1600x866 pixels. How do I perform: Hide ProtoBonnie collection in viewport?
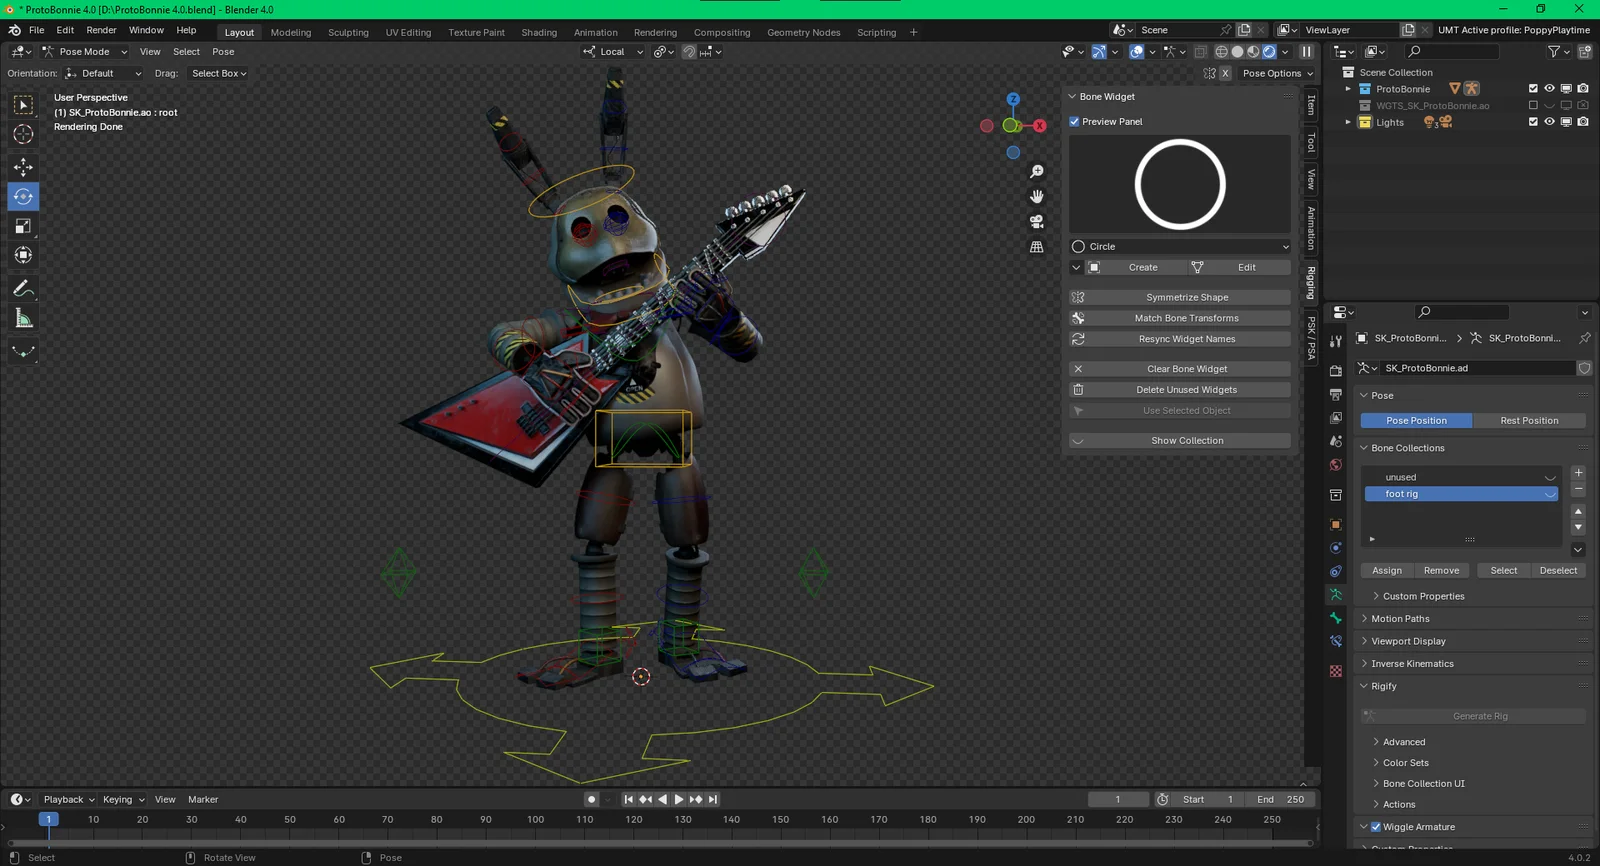click(1549, 89)
